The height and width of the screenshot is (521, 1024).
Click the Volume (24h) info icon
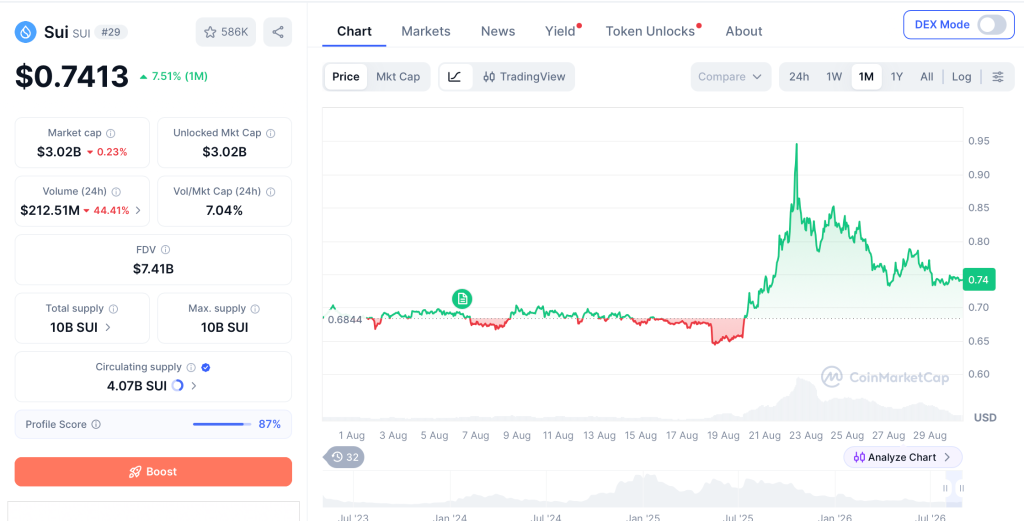coord(116,192)
